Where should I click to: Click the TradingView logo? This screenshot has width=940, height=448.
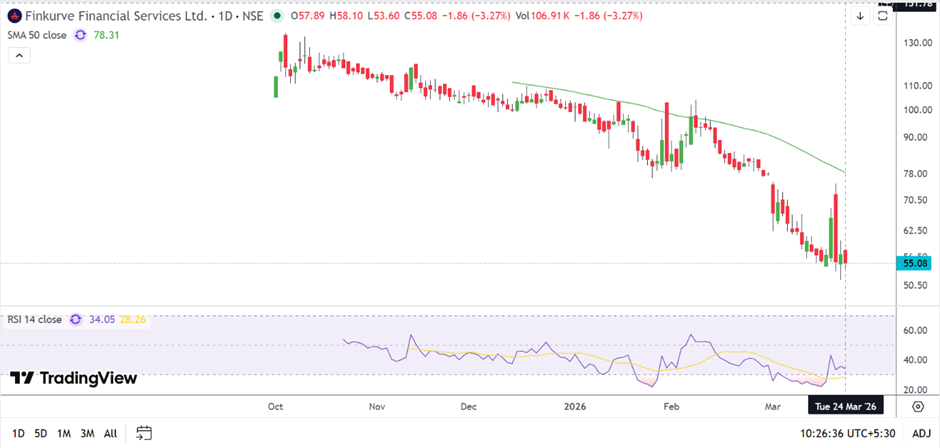click(73, 378)
